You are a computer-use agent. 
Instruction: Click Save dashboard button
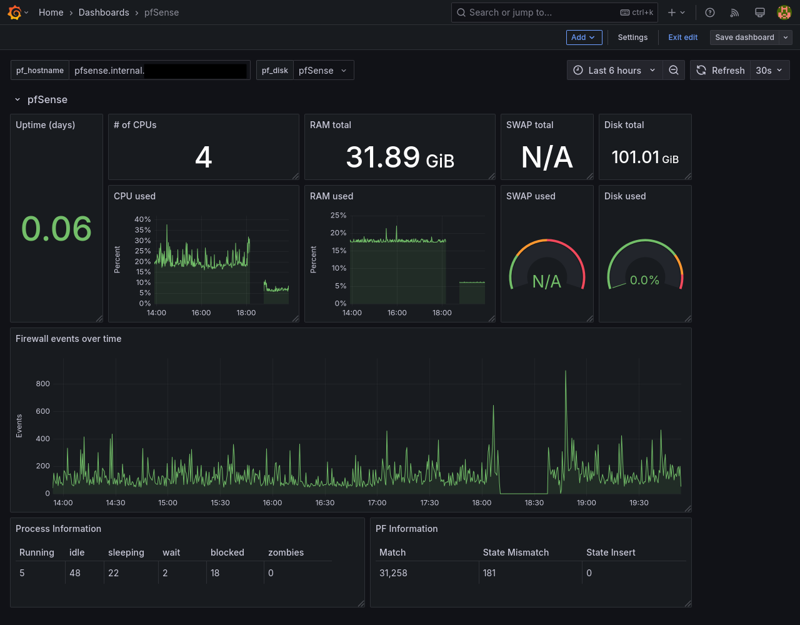[744, 37]
